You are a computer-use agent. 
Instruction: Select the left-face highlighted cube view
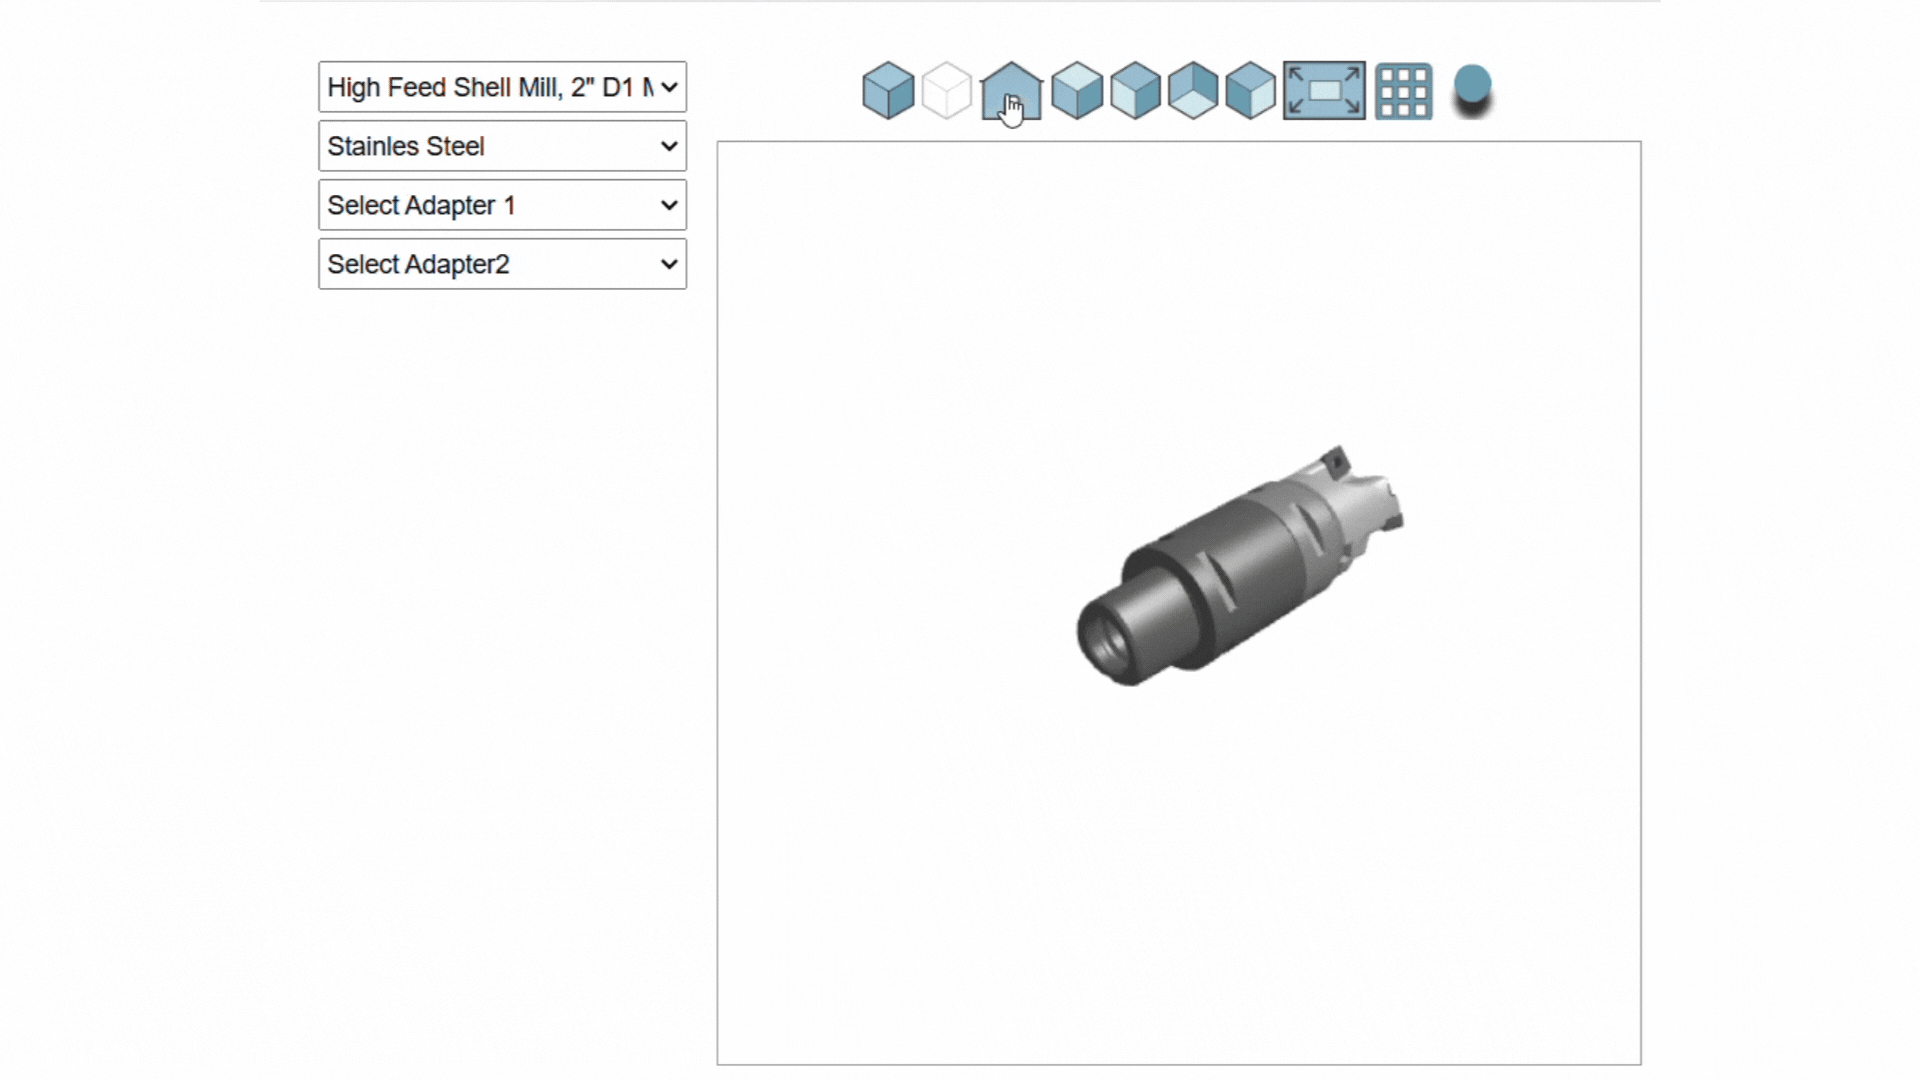pos(1135,91)
